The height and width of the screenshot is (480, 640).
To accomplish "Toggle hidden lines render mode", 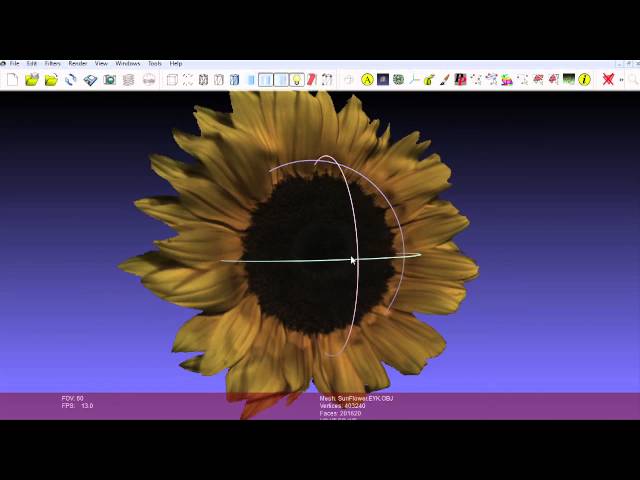I will click(219, 79).
